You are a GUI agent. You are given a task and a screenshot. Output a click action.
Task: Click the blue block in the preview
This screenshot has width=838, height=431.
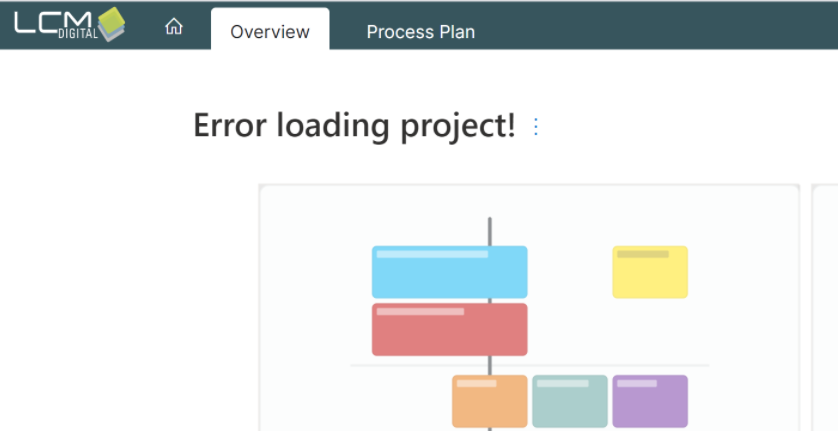point(449,277)
